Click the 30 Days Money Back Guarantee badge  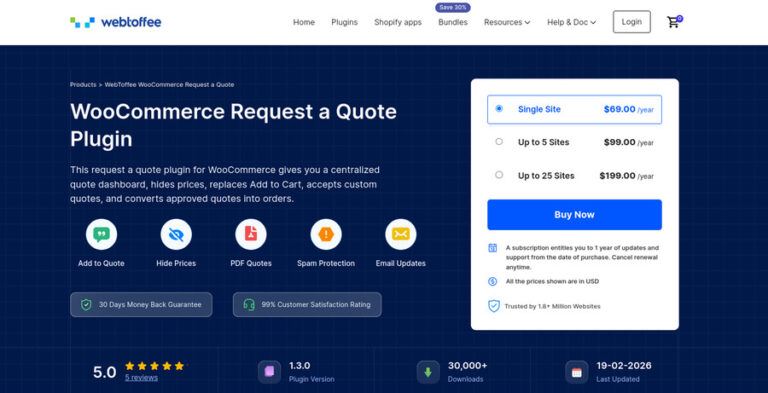click(141, 304)
